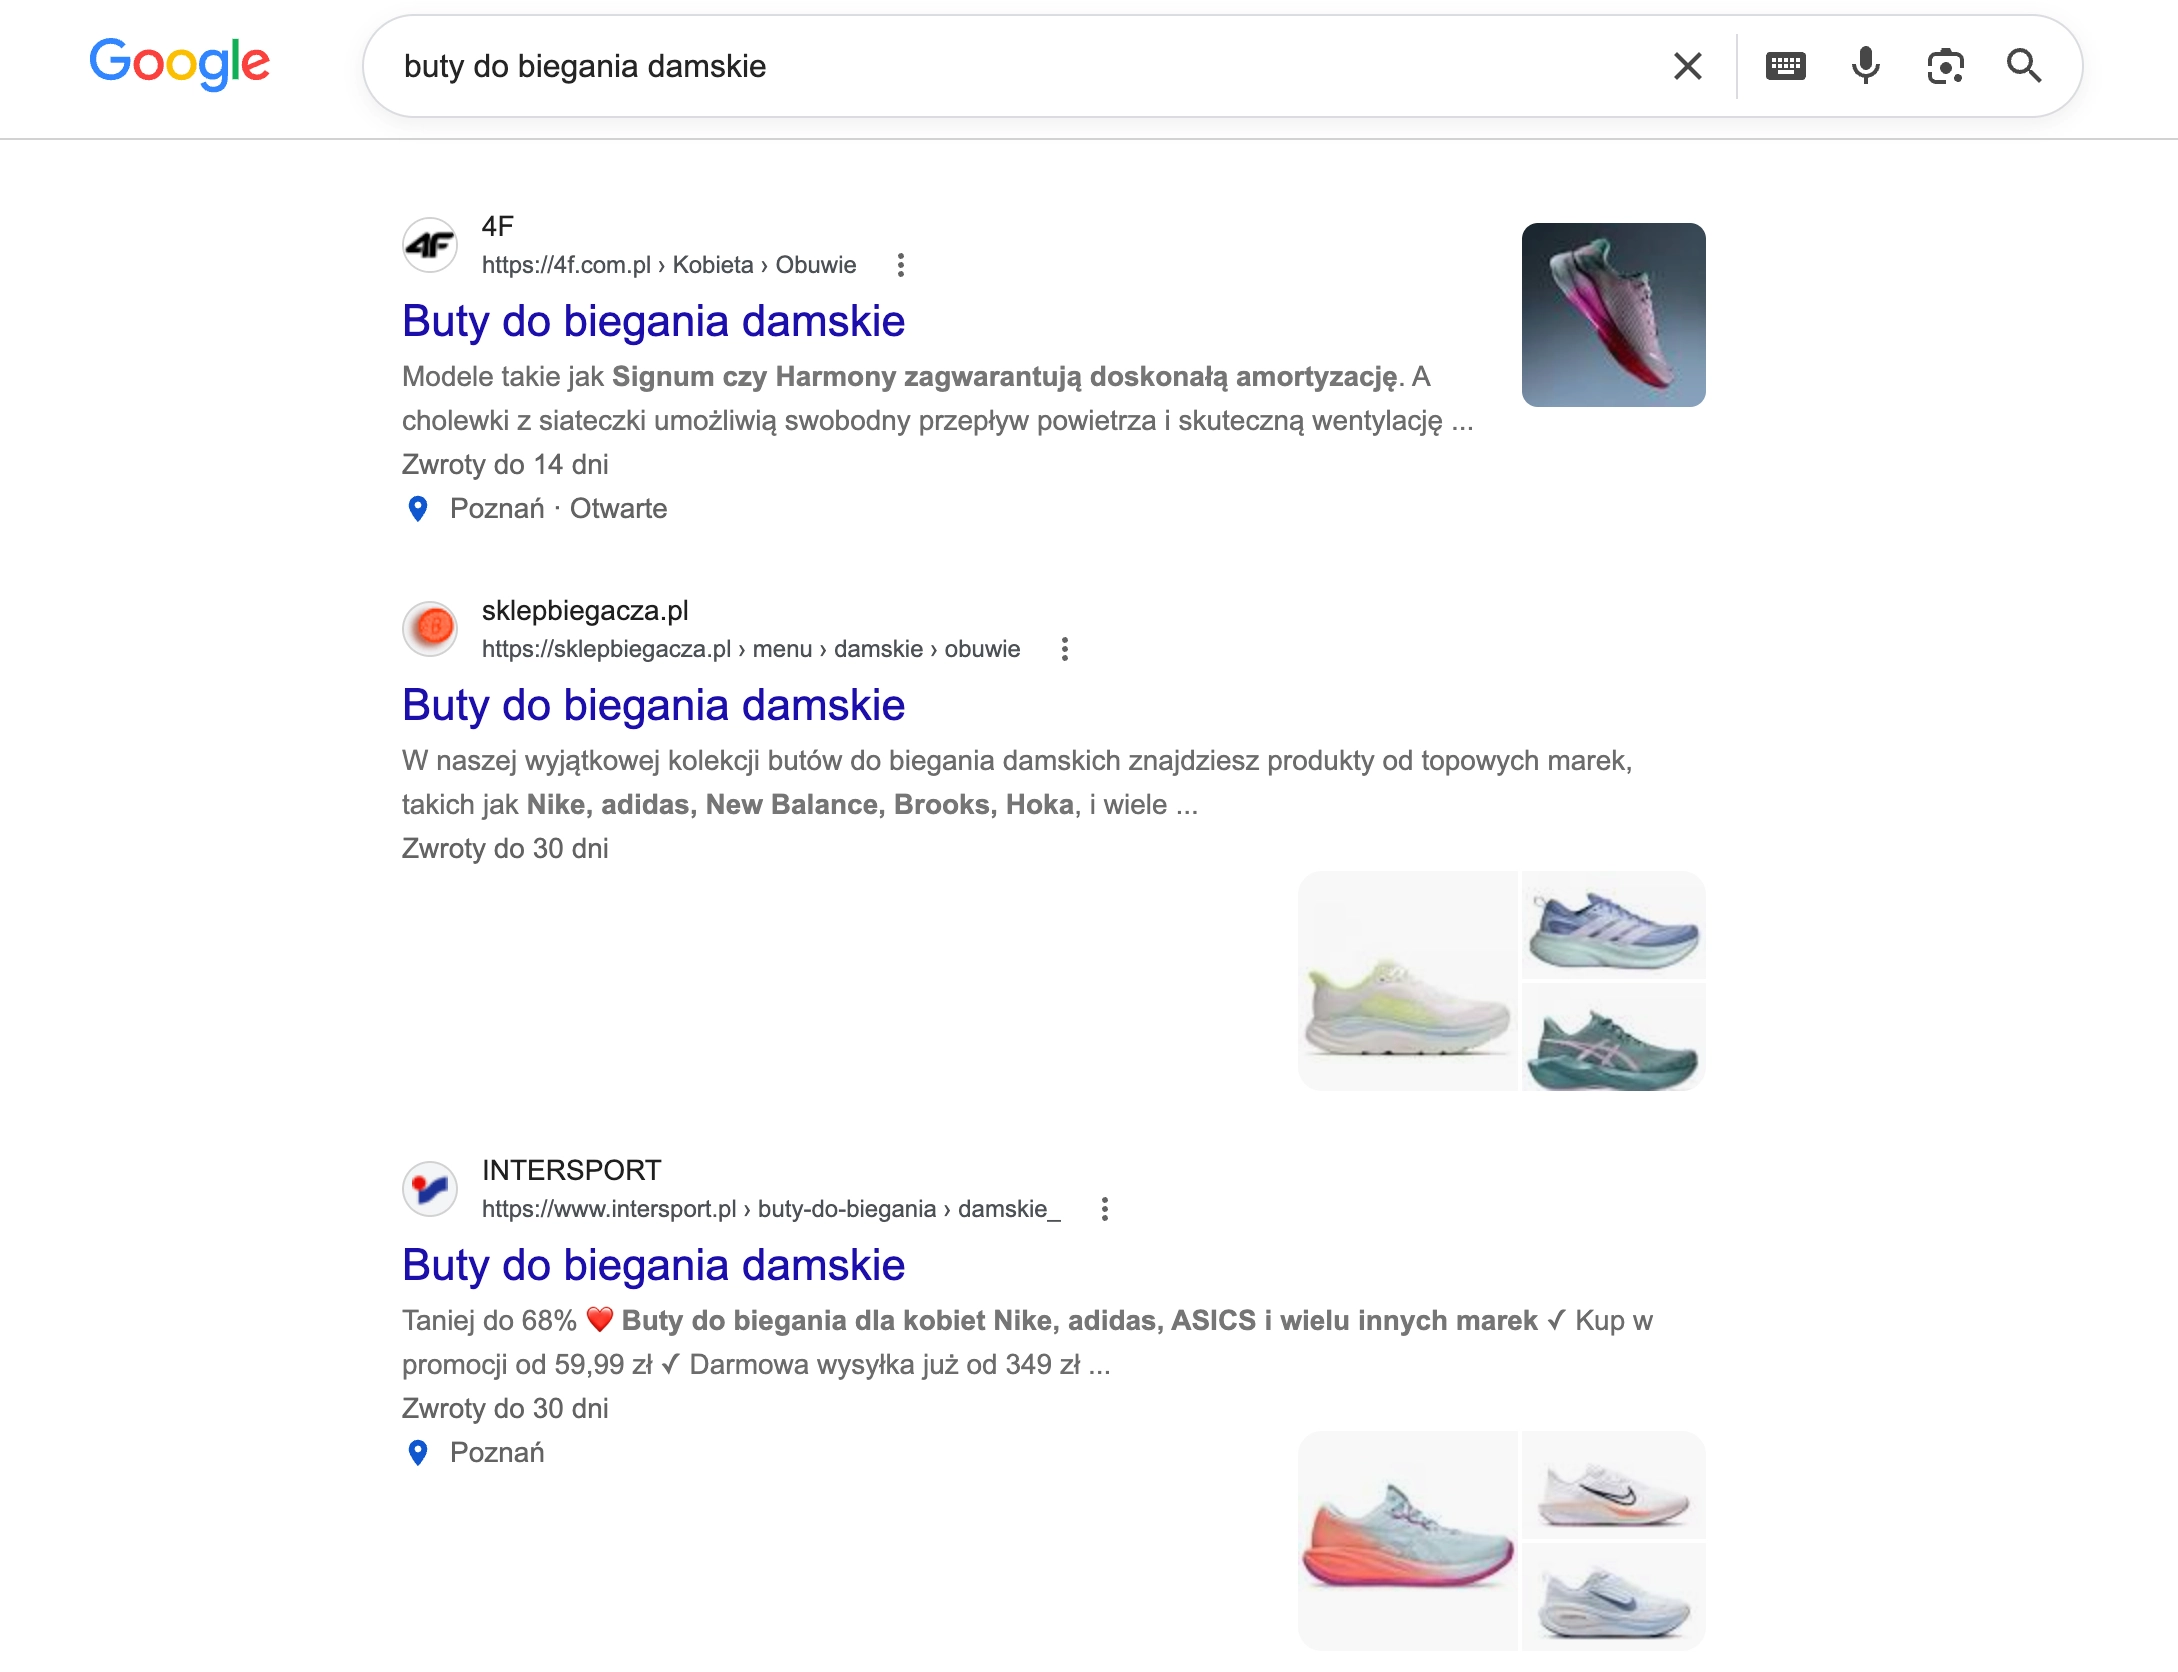Click the Google logo
Image resolution: width=2178 pixels, height=1672 pixels.
click(179, 64)
